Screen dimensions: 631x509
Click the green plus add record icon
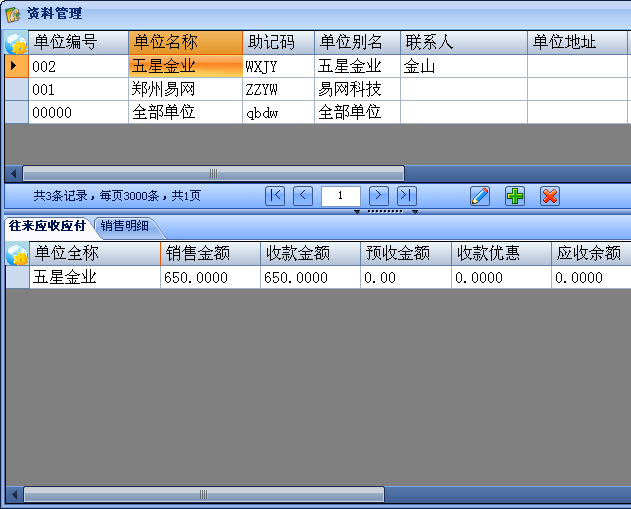[515, 196]
